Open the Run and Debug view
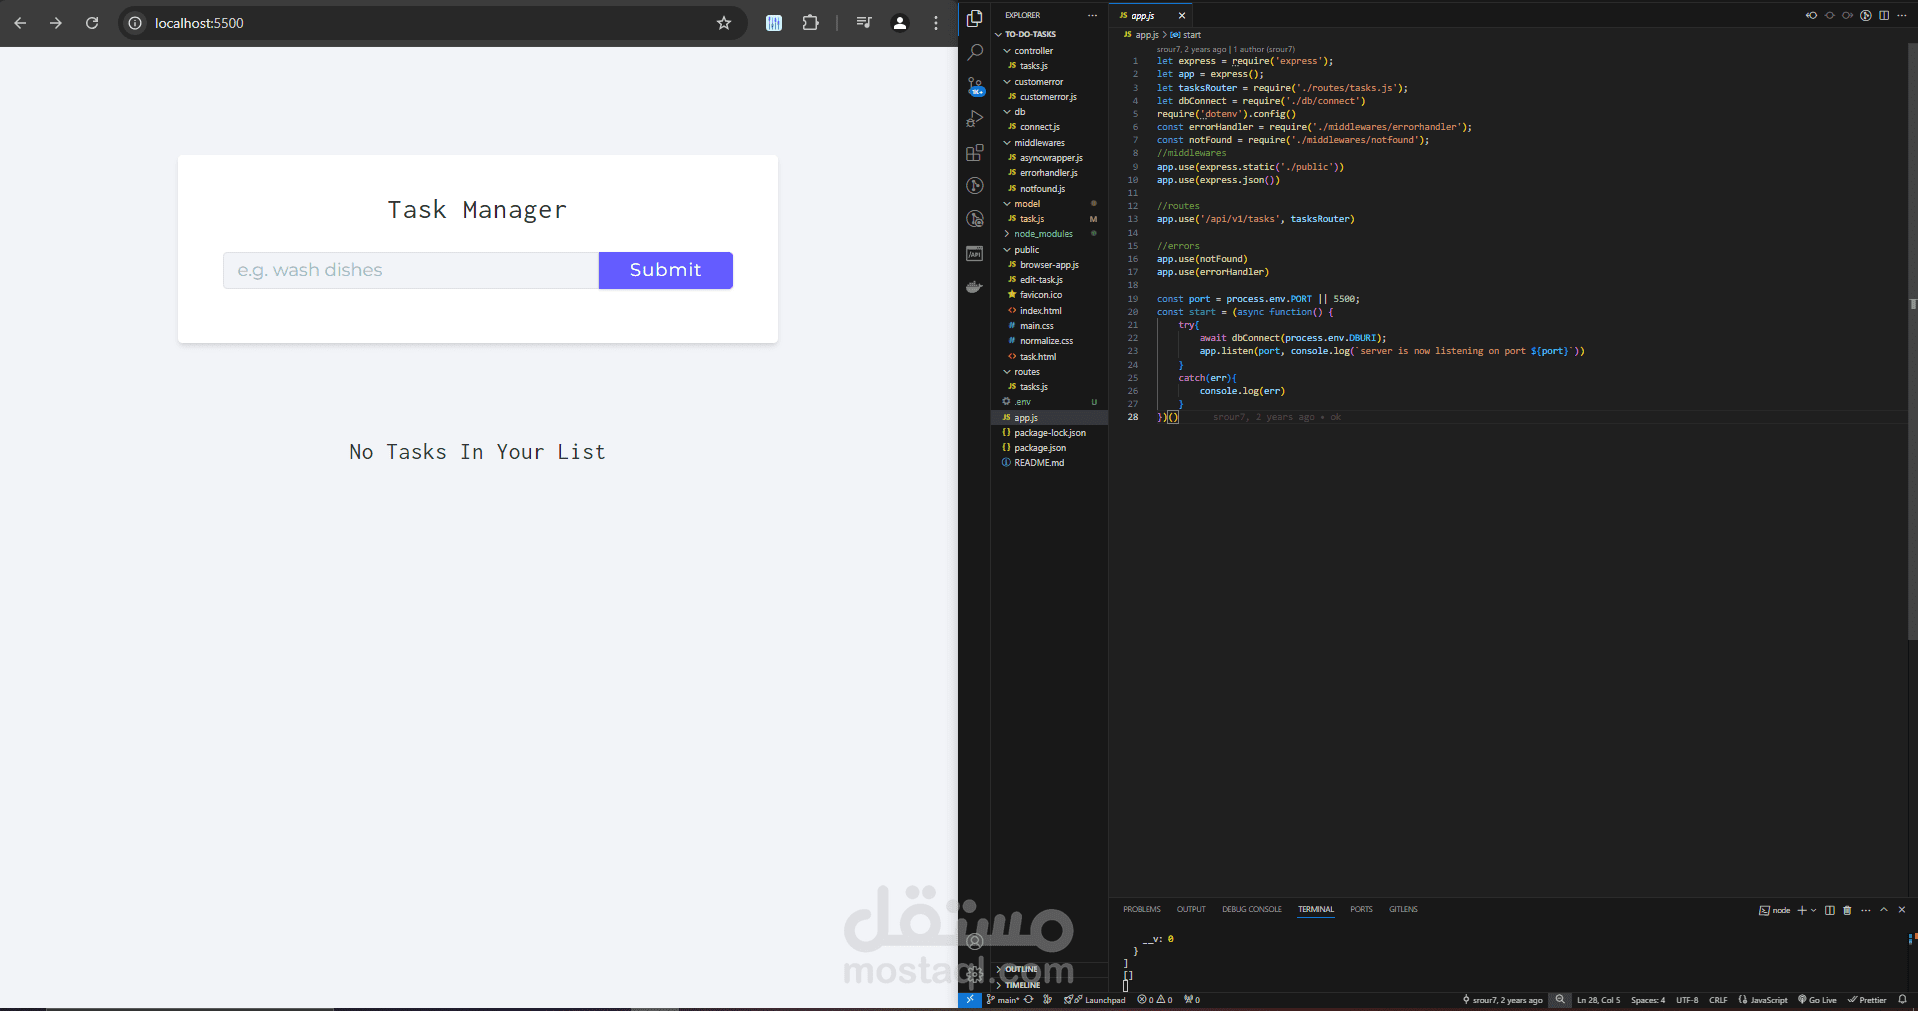Image resolution: width=1918 pixels, height=1011 pixels. click(x=975, y=119)
